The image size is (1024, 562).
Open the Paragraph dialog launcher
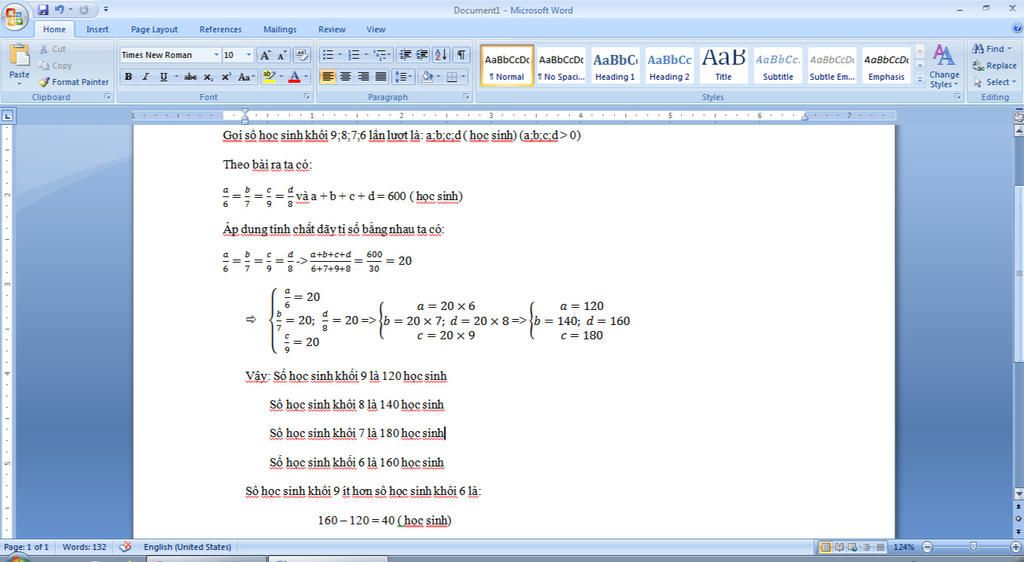(x=466, y=97)
